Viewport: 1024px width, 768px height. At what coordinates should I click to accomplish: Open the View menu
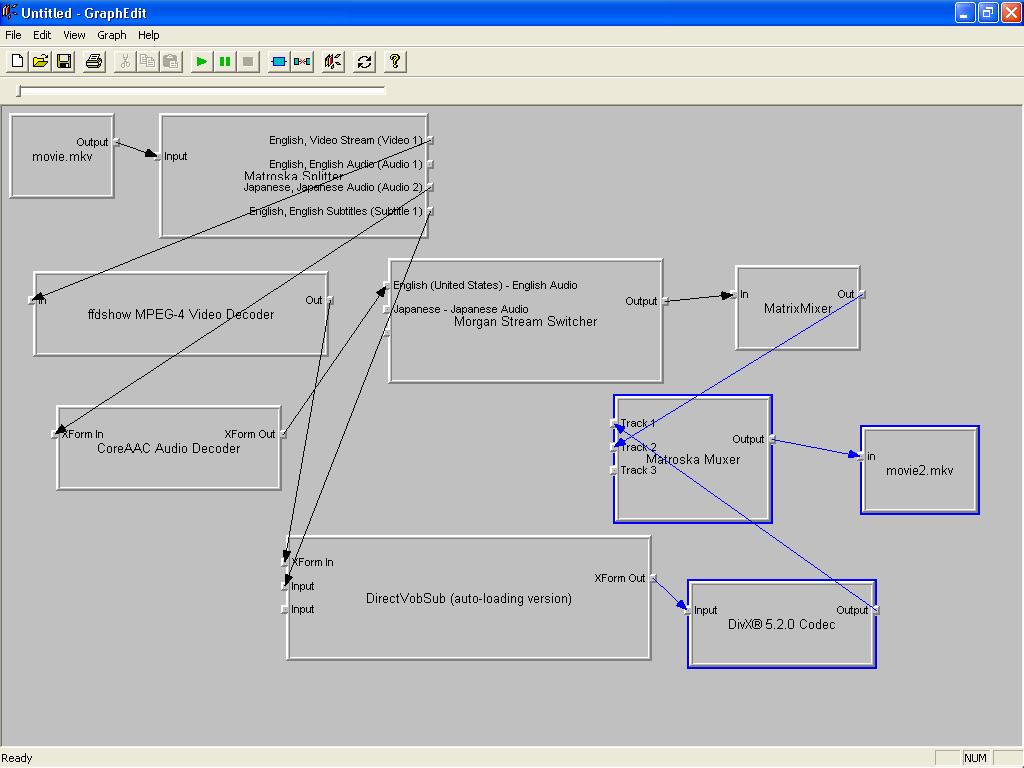pyautogui.click(x=74, y=35)
